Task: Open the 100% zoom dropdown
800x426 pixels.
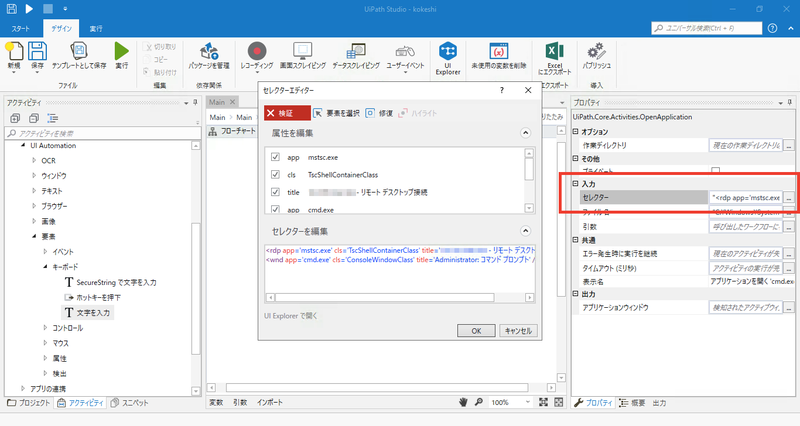Action: (x=528, y=402)
